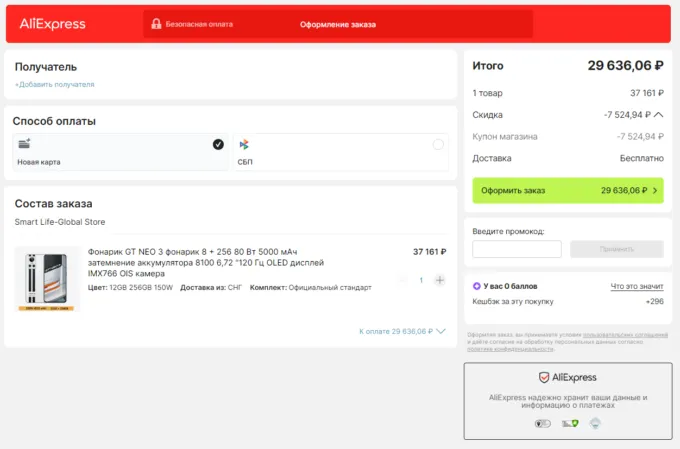Image resolution: width=680 pixels, height=449 pixels.
Task: Collapse the Скидка discount breakdown
Action: pos(658,114)
